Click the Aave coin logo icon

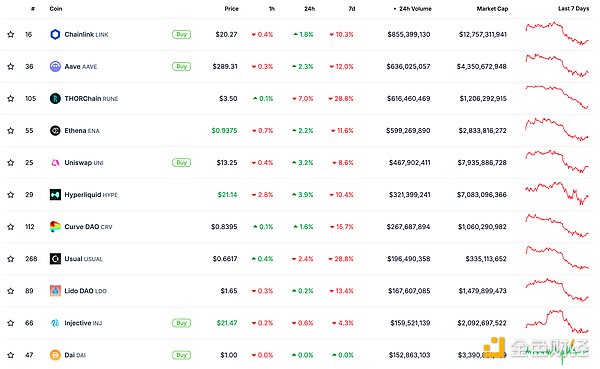pos(55,67)
